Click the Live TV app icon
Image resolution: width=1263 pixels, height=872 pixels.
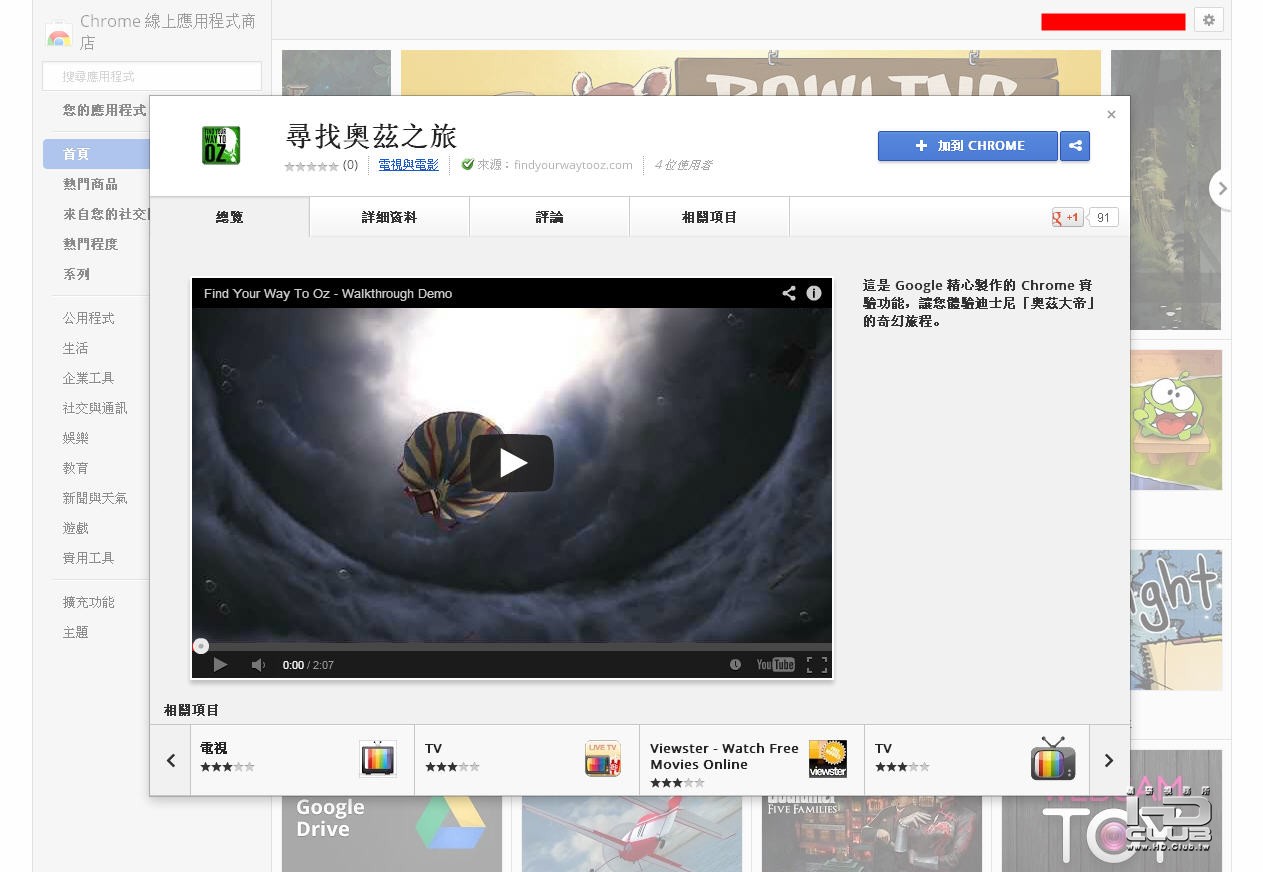tap(603, 759)
